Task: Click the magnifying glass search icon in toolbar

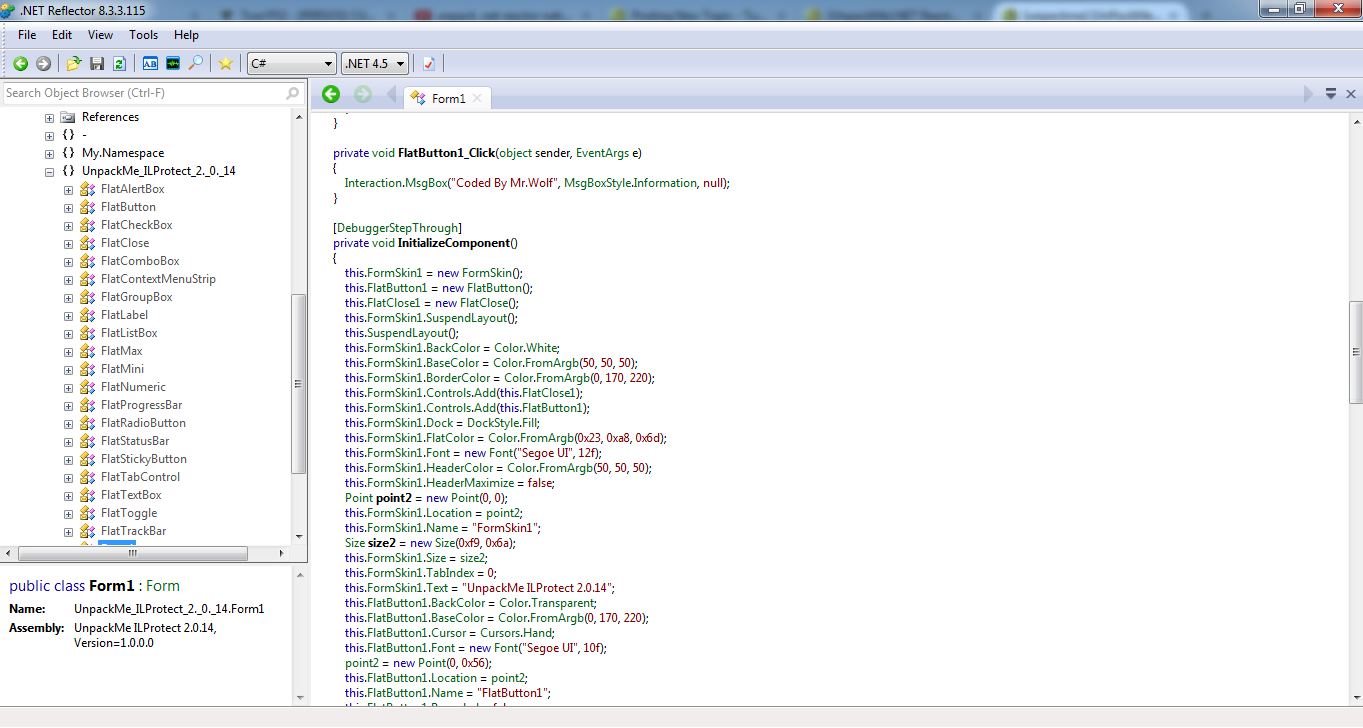Action: pyautogui.click(x=196, y=64)
